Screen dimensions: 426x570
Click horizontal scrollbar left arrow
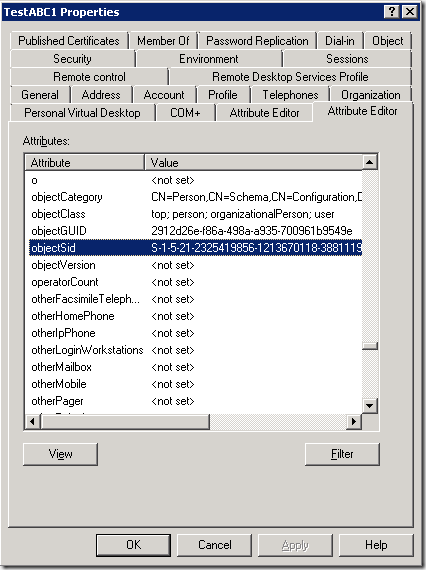pyautogui.click(x=33, y=422)
